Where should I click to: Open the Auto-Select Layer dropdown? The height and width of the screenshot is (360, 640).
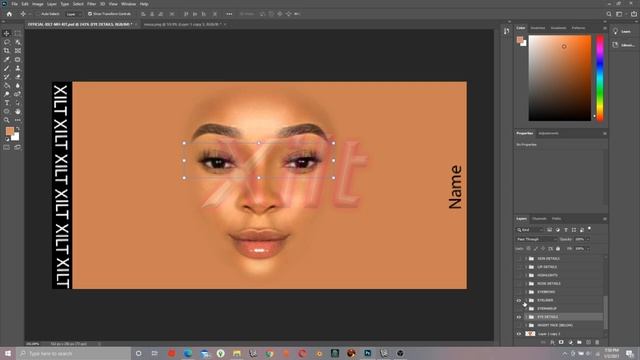[73, 14]
